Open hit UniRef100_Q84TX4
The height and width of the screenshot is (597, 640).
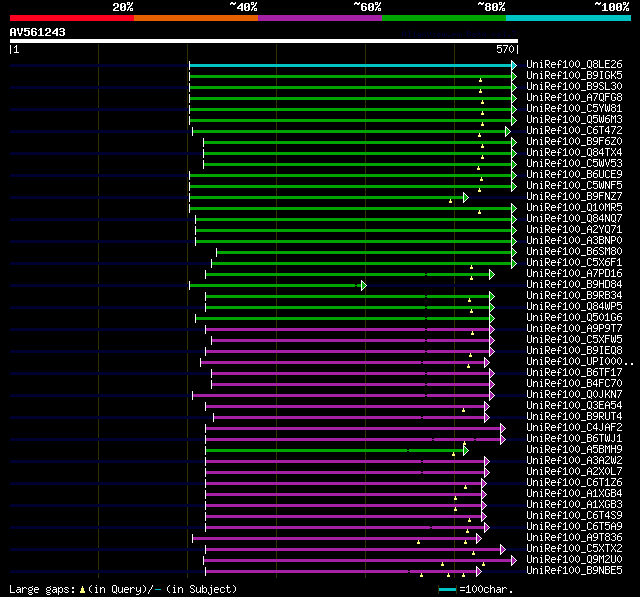(x=574, y=153)
